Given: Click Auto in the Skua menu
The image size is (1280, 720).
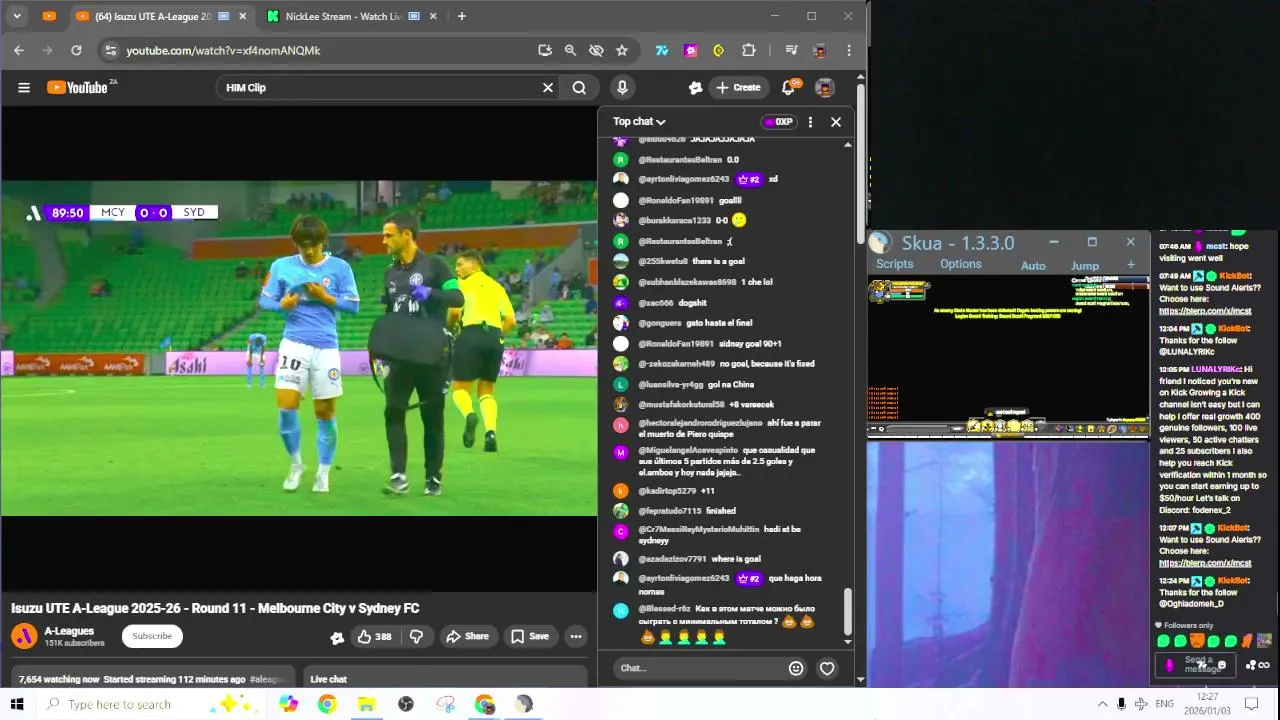Looking at the screenshot, I should click(x=1033, y=266).
